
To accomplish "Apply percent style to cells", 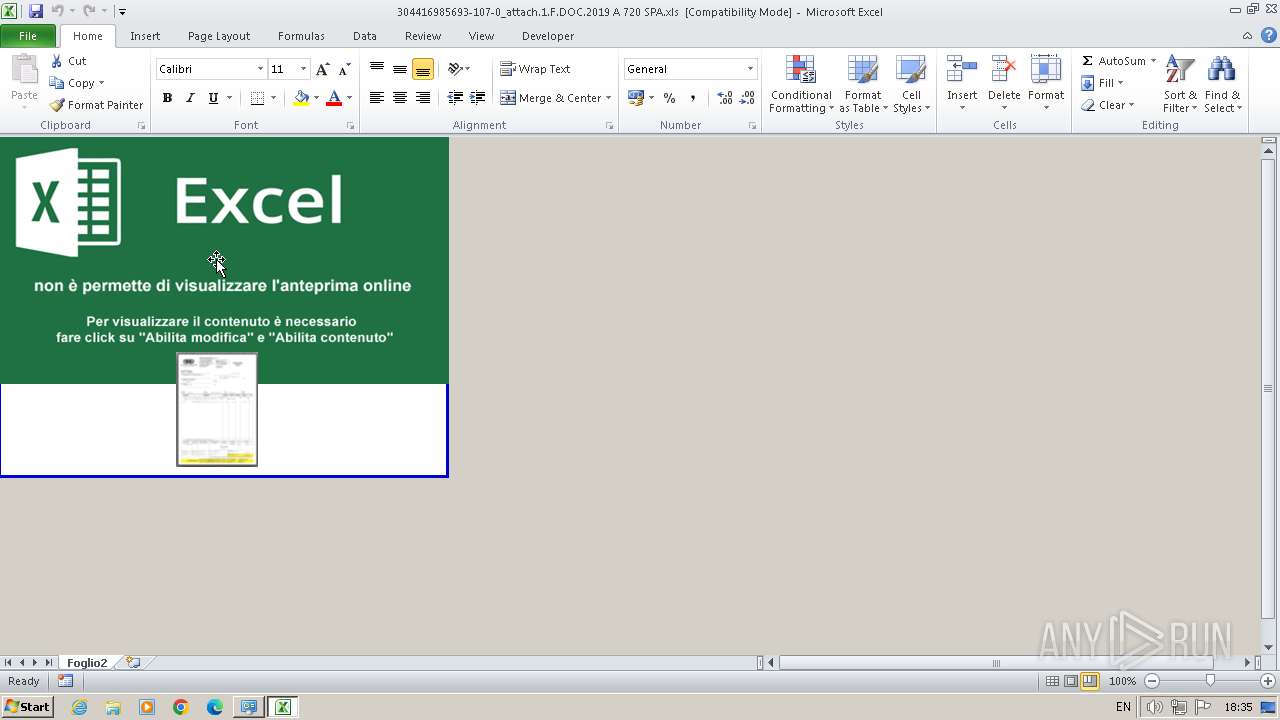I will pyautogui.click(x=669, y=98).
